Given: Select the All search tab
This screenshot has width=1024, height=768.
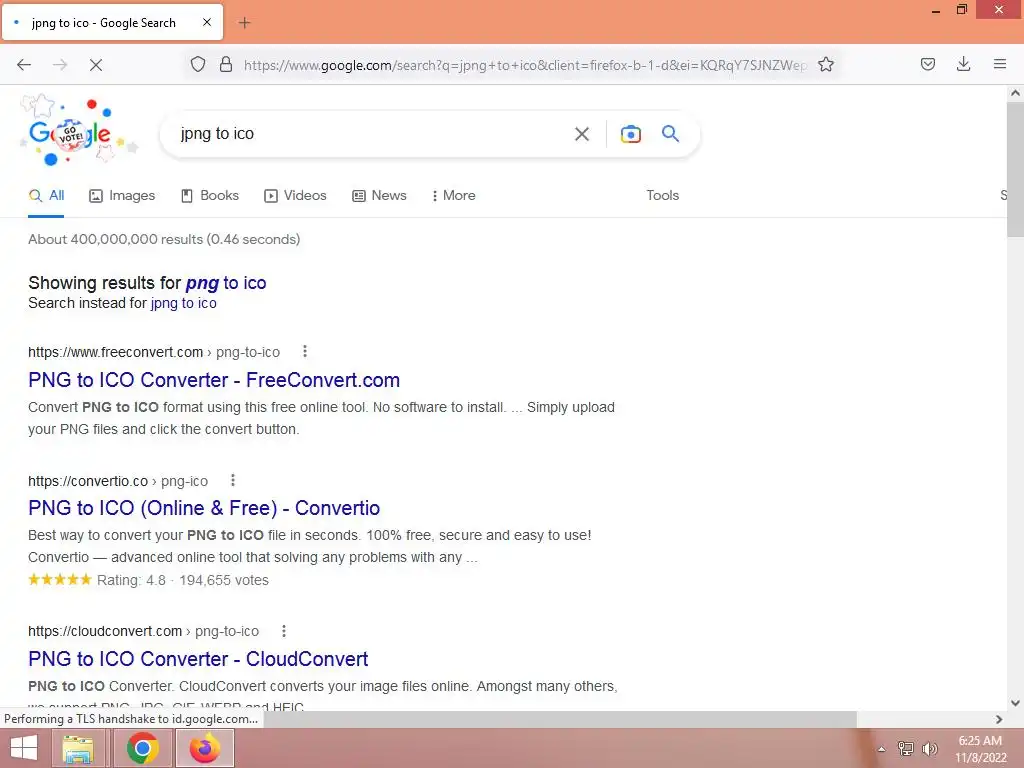Looking at the screenshot, I should click(47, 195).
